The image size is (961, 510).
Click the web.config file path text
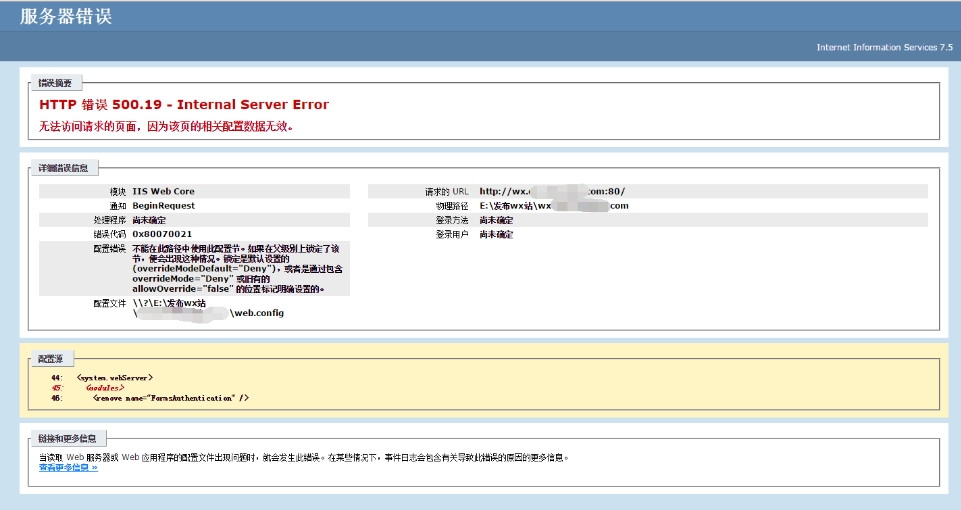(x=257, y=312)
